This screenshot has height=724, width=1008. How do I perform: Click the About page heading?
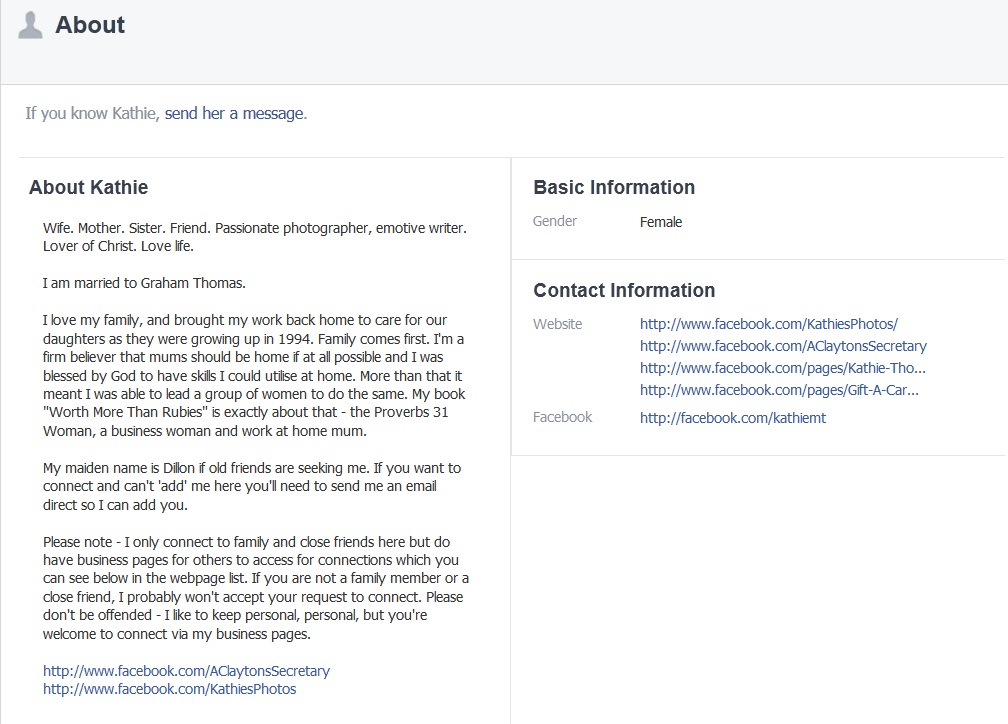point(90,25)
